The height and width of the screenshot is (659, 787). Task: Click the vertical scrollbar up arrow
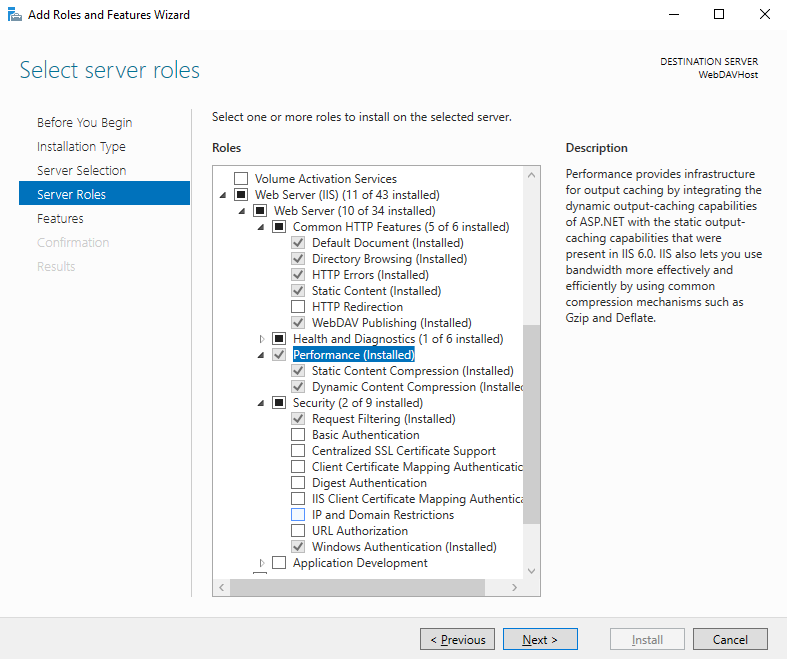[532, 175]
